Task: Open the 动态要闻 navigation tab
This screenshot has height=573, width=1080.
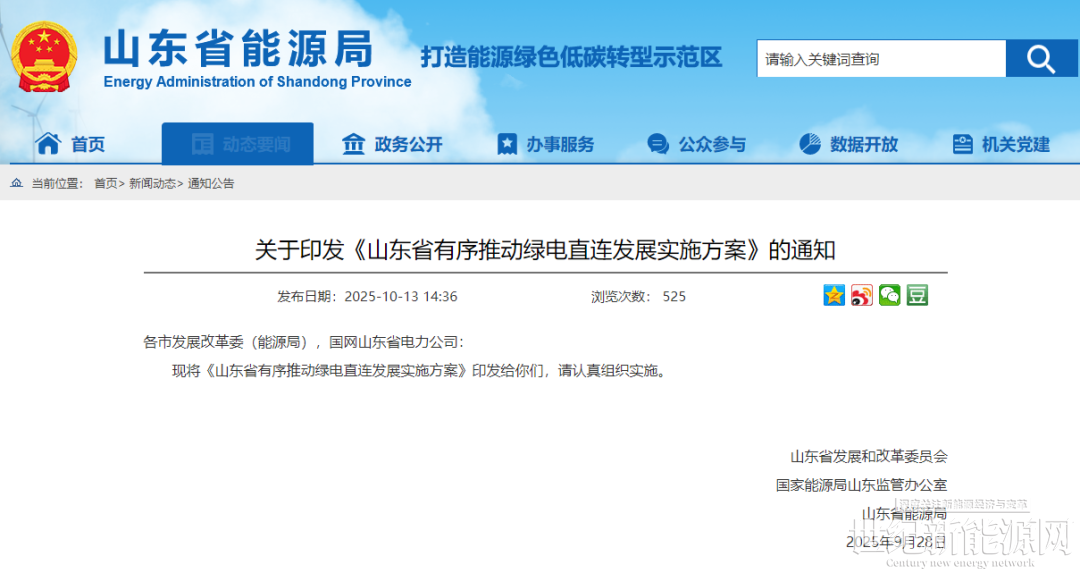Action: 238,144
